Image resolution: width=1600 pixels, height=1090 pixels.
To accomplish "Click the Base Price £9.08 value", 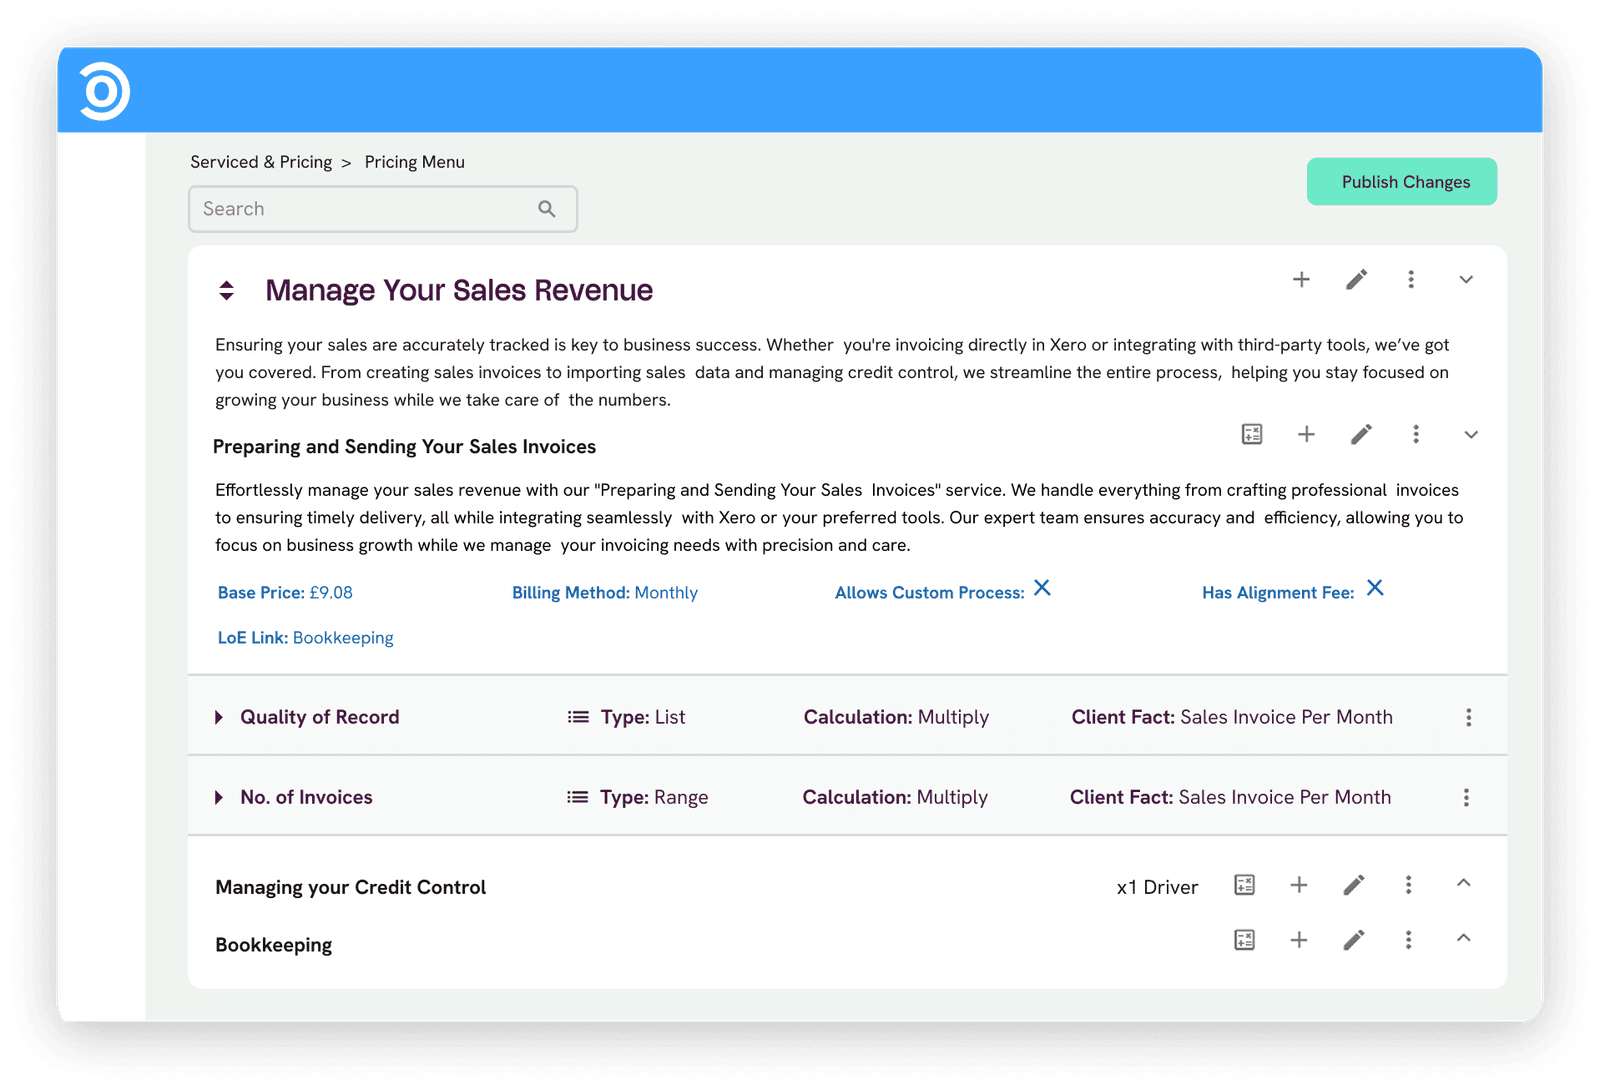I will [331, 593].
